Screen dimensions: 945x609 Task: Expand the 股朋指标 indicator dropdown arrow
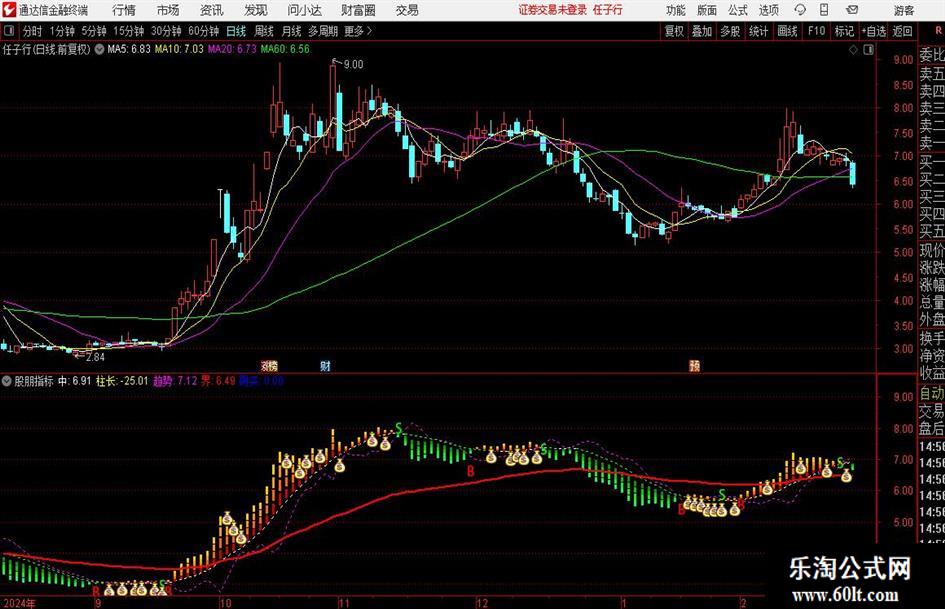coord(7,381)
